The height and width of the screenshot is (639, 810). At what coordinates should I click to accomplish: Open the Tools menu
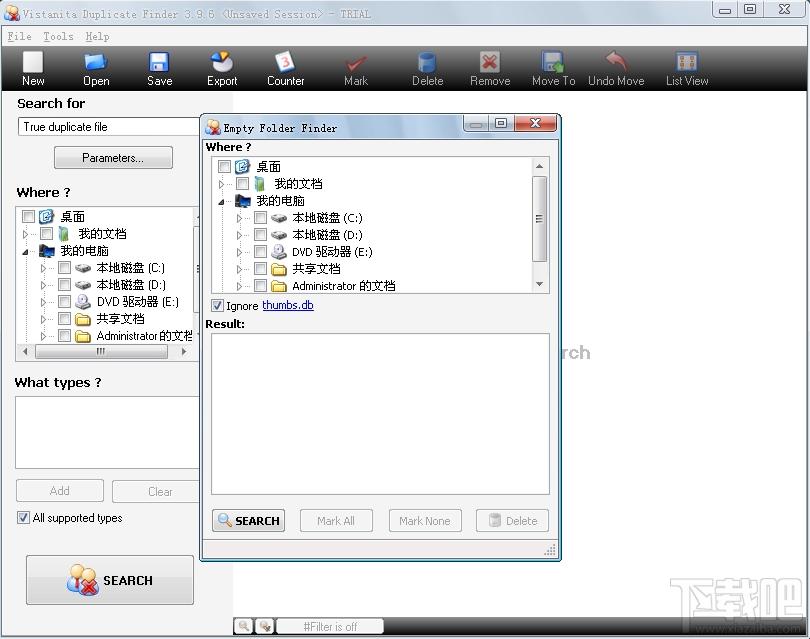[58, 36]
